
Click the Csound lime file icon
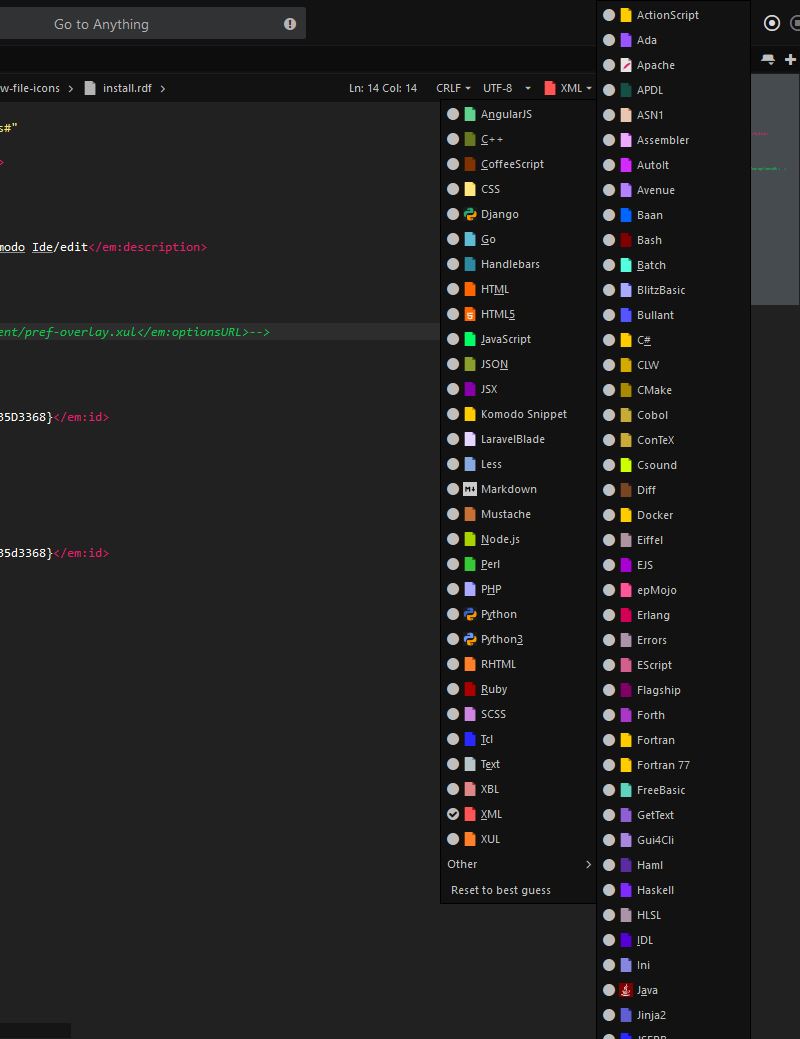pos(626,465)
